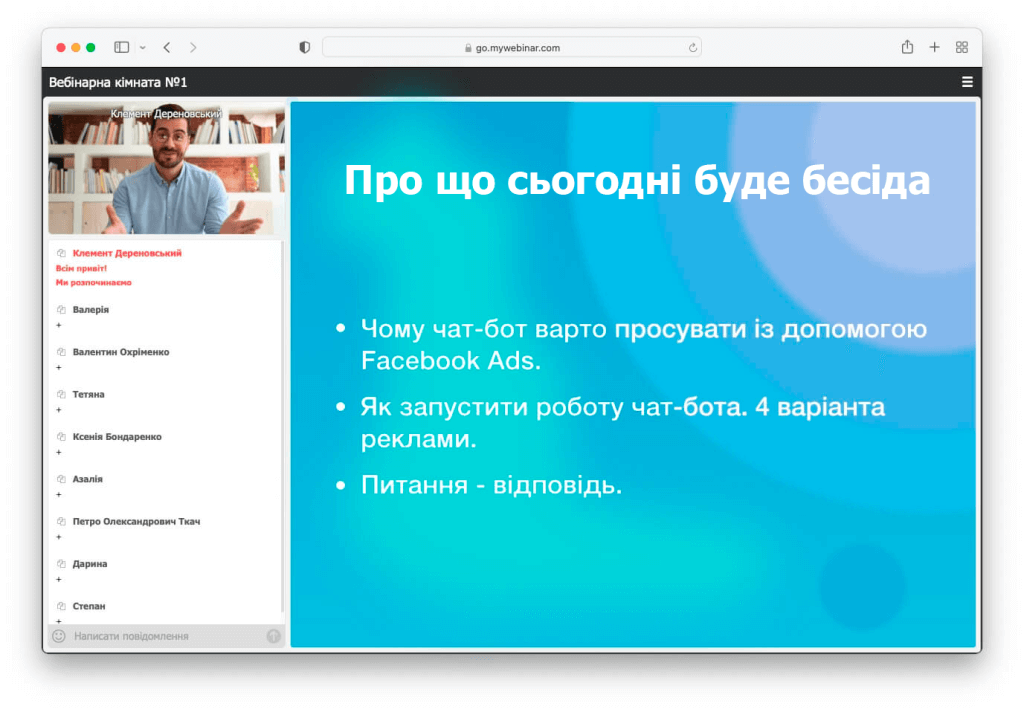Select chat name Валентин Охріменко
The height and width of the screenshot is (709, 1024).
click(x=121, y=352)
